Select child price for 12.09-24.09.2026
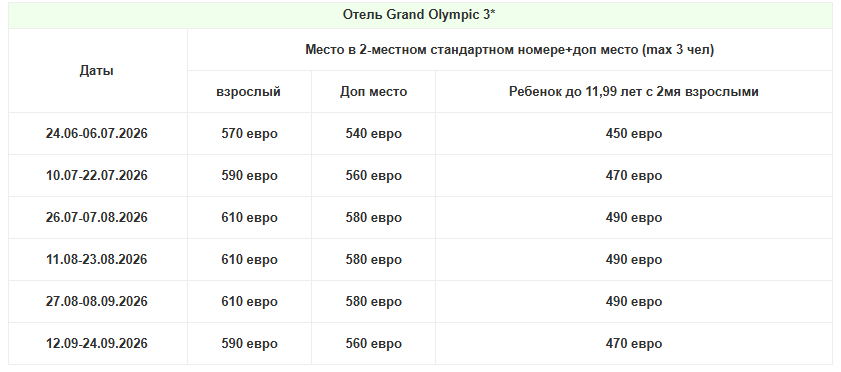This screenshot has width=841, height=372. pyautogui.click(x=634, y=343)
